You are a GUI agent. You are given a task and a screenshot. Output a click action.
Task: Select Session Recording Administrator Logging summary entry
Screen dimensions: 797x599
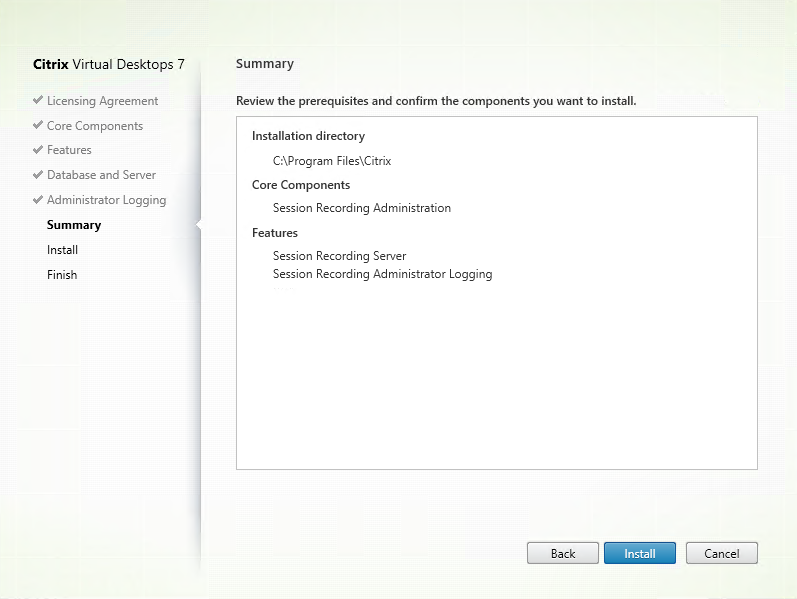click(382, 274)
